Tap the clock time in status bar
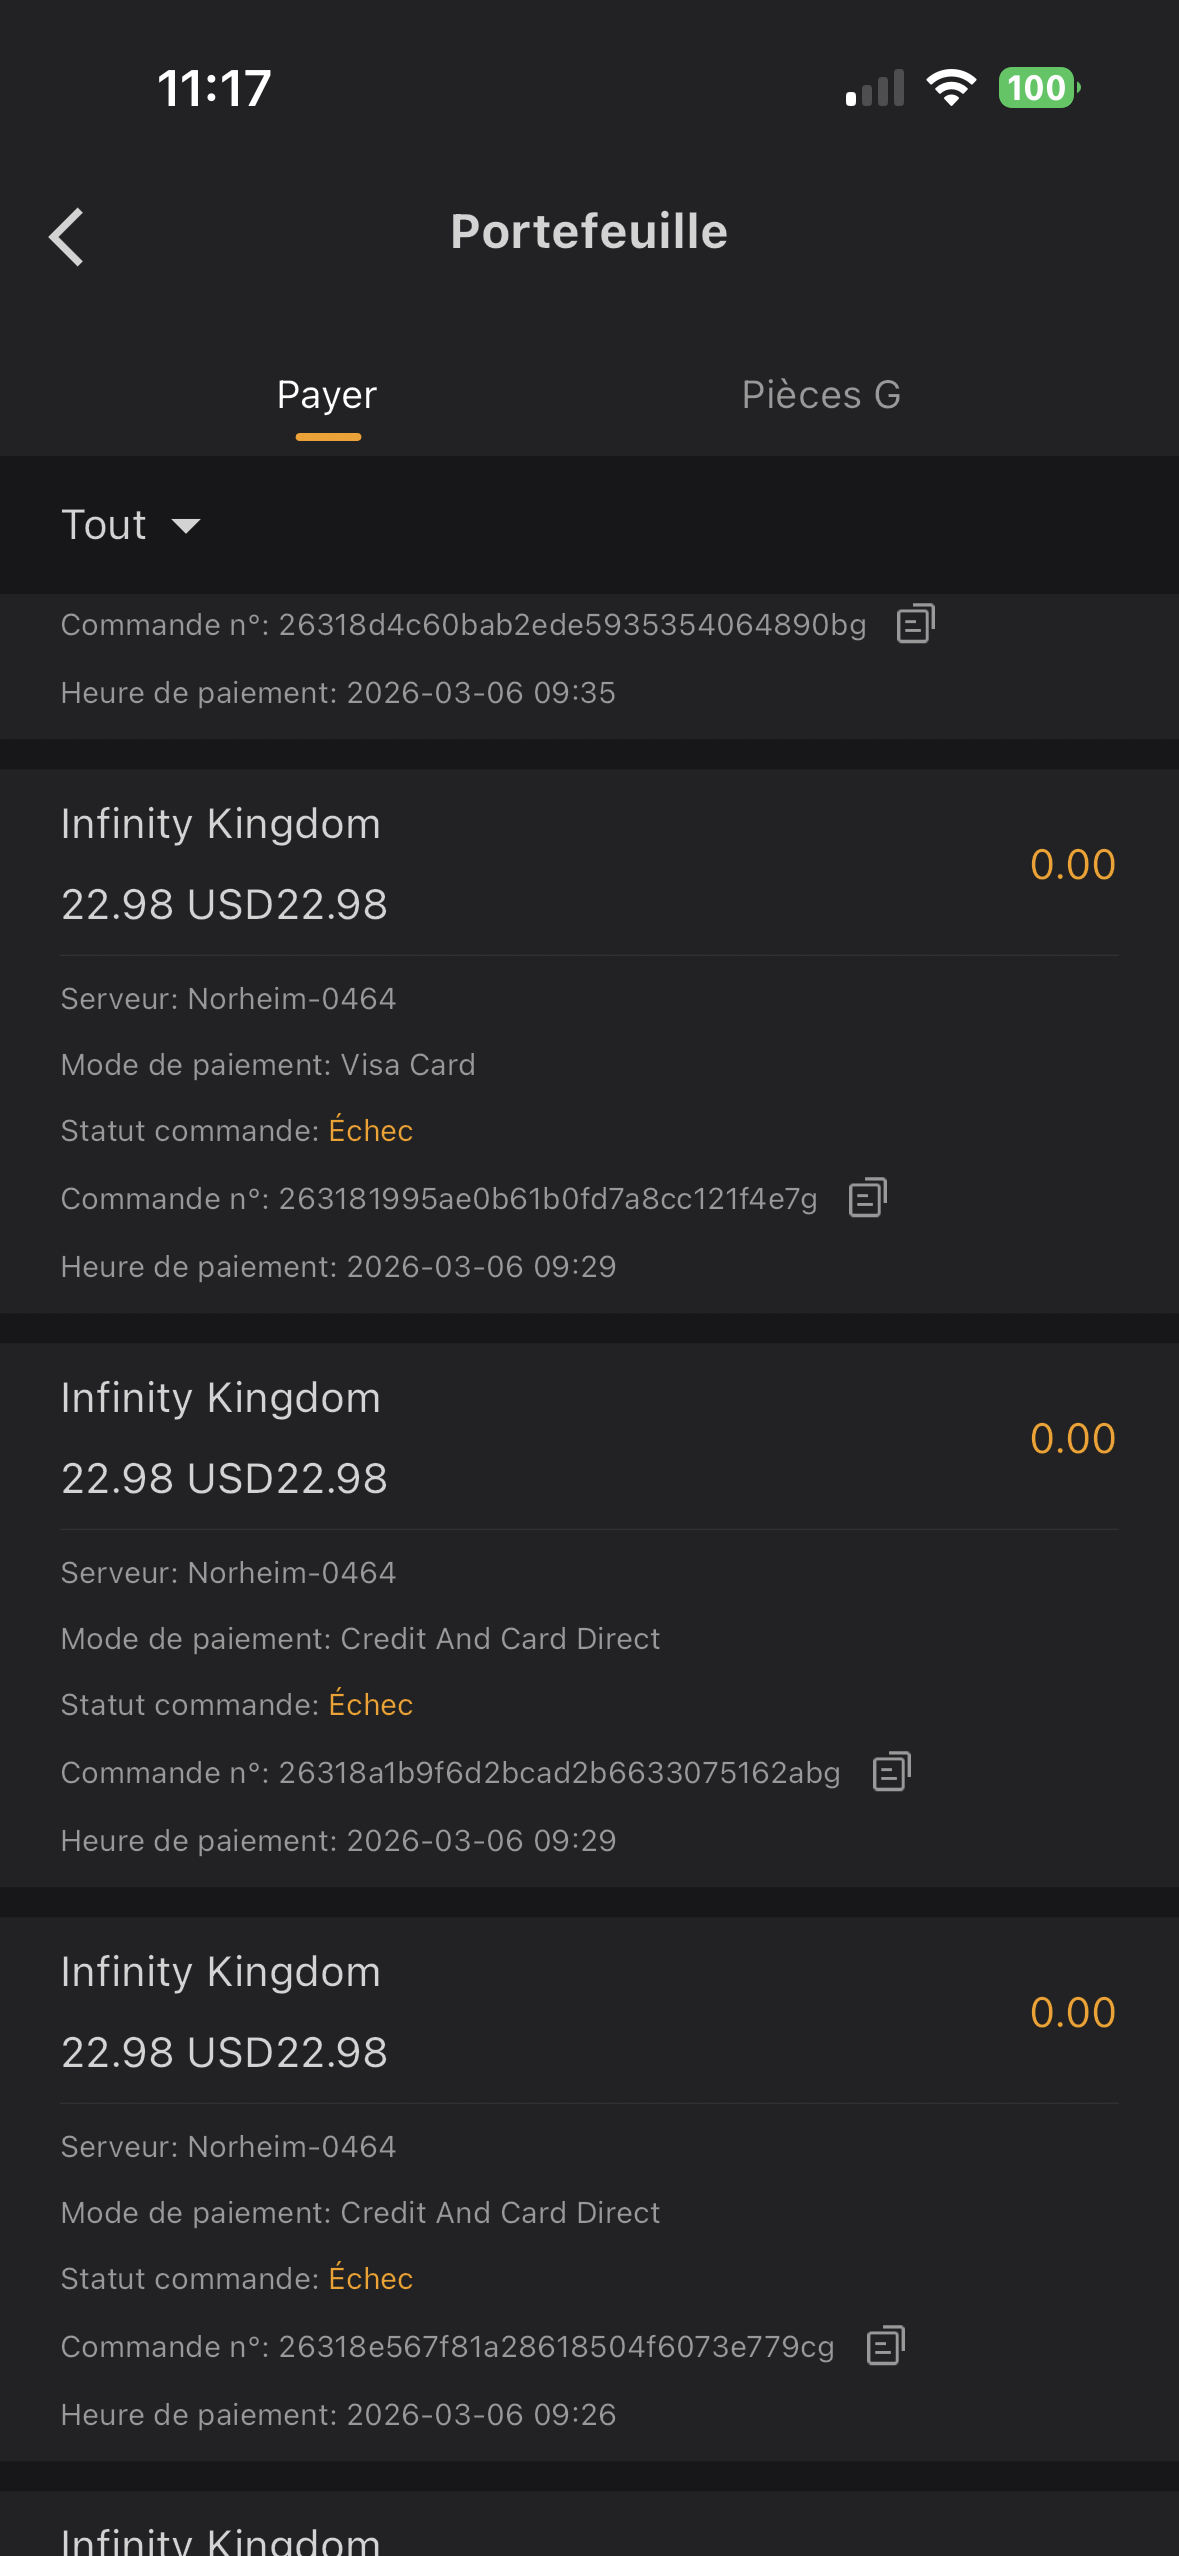Viewport: 1179px width, 2556px height. pos(214,88)
